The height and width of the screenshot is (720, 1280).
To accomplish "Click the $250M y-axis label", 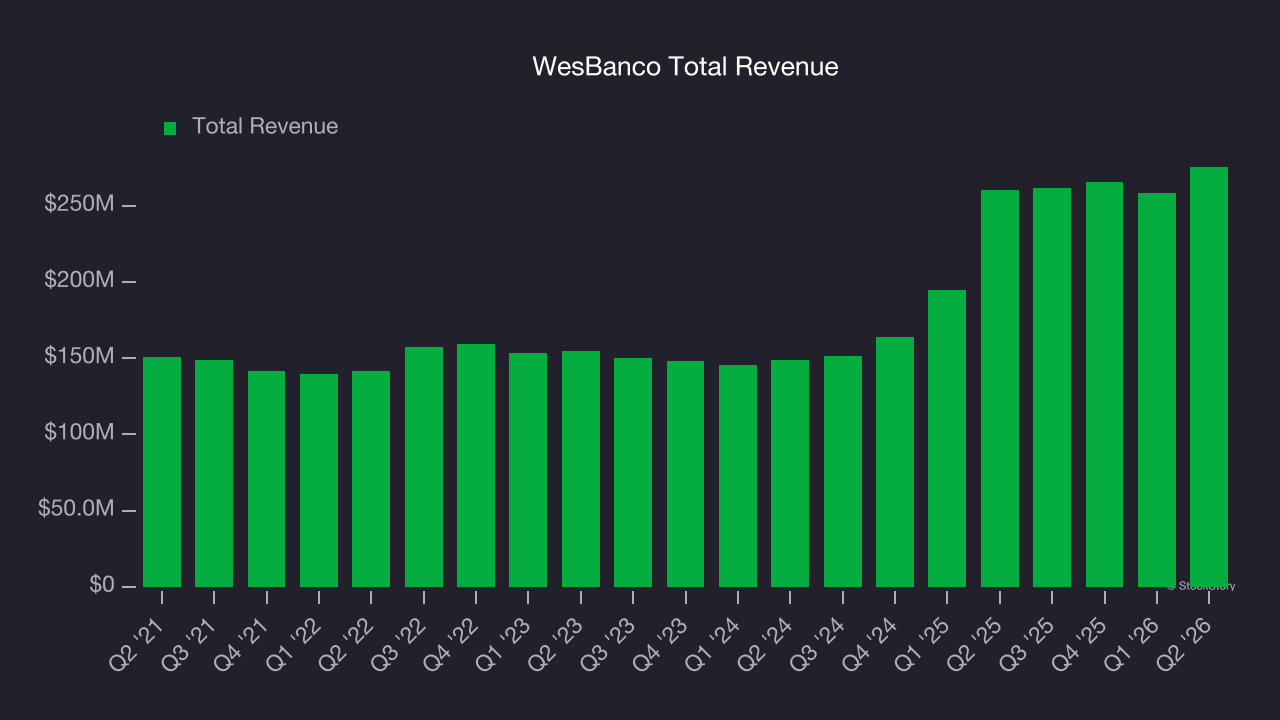I will pyautogui.click(x=79, y=204).
